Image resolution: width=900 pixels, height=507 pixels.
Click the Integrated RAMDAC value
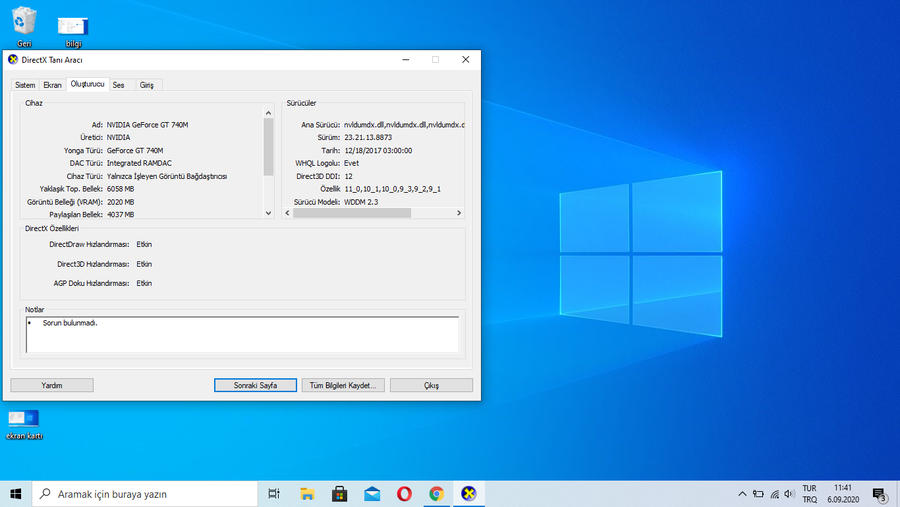pos(139,163)
